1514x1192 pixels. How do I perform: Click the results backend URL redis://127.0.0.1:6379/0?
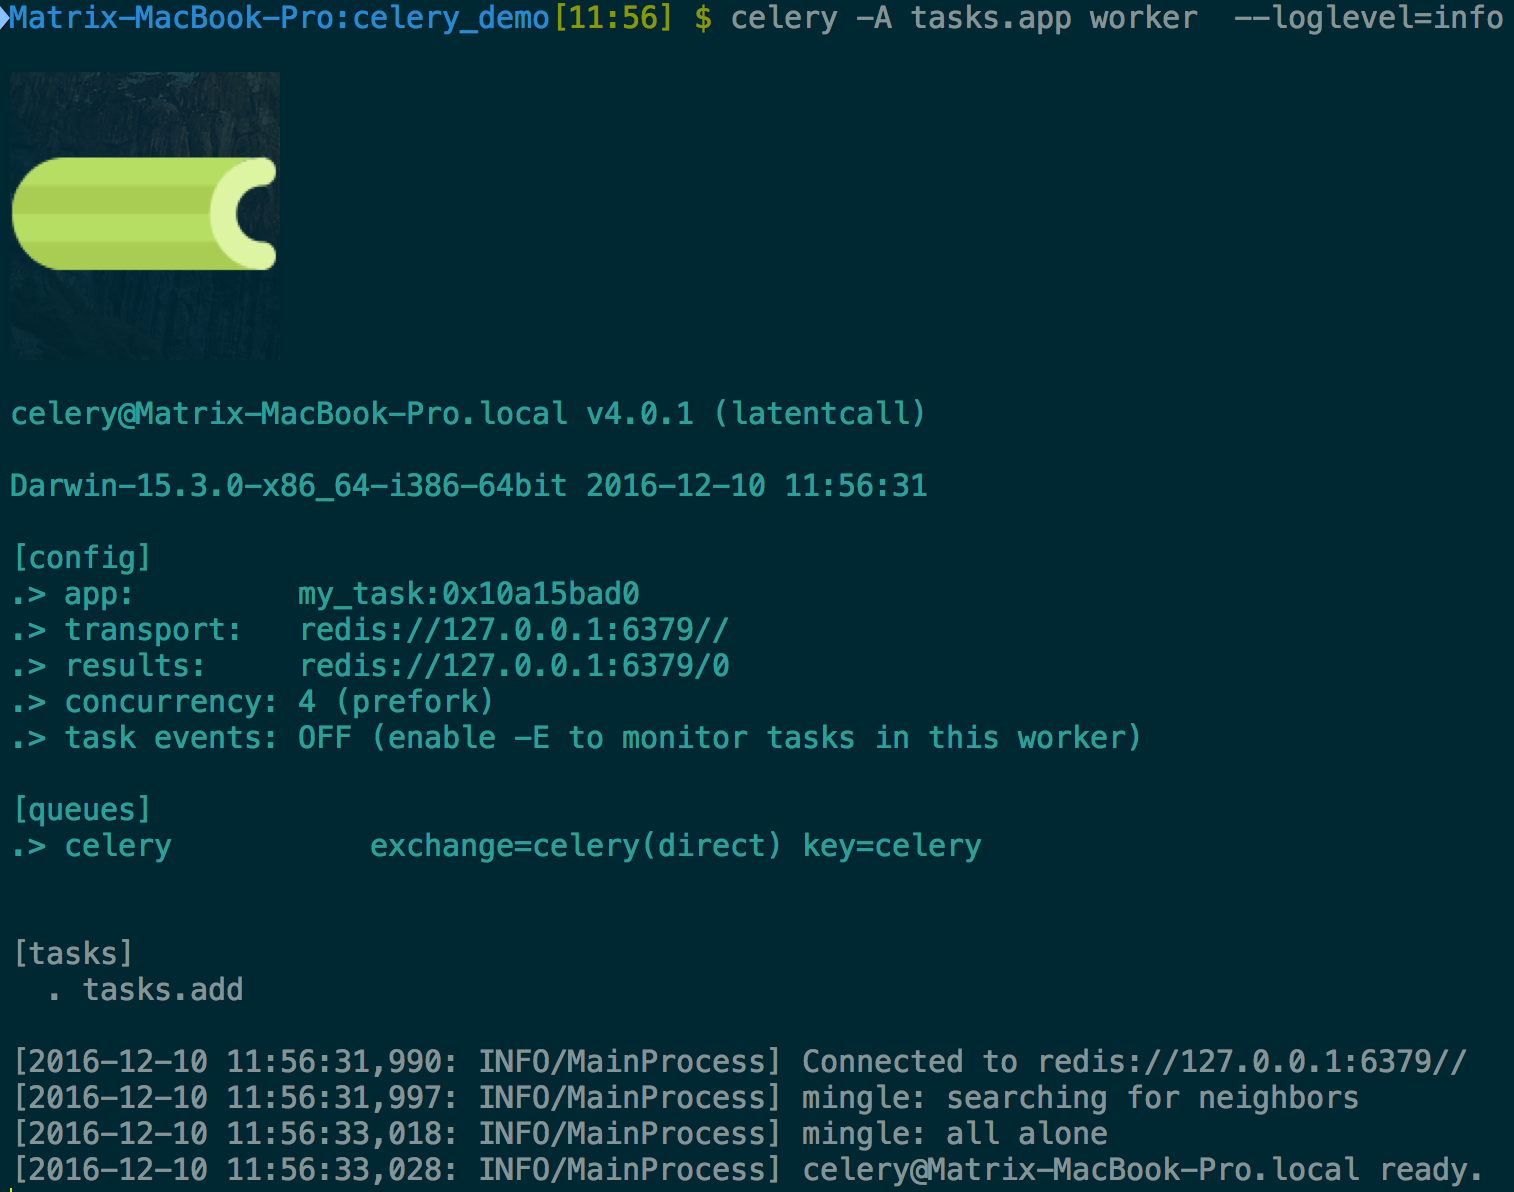coord(516,665)
